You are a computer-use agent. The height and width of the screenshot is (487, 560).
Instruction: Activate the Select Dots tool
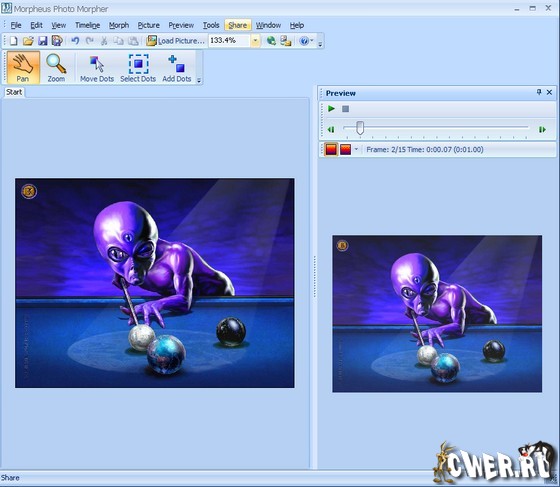pyautogui.click(x=138, y=67)
